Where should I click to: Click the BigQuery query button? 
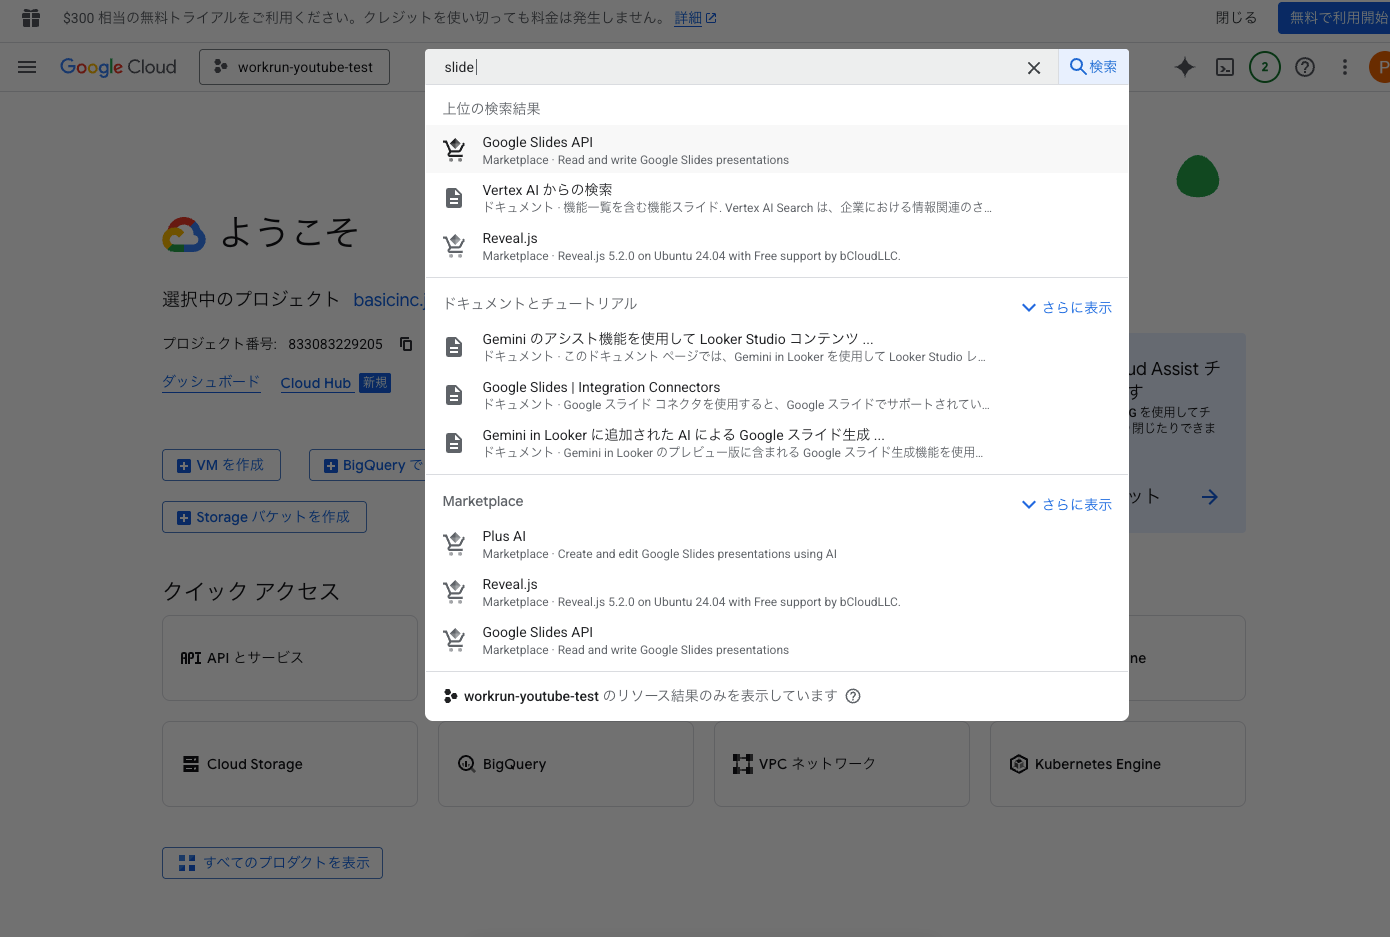point(368,465)
